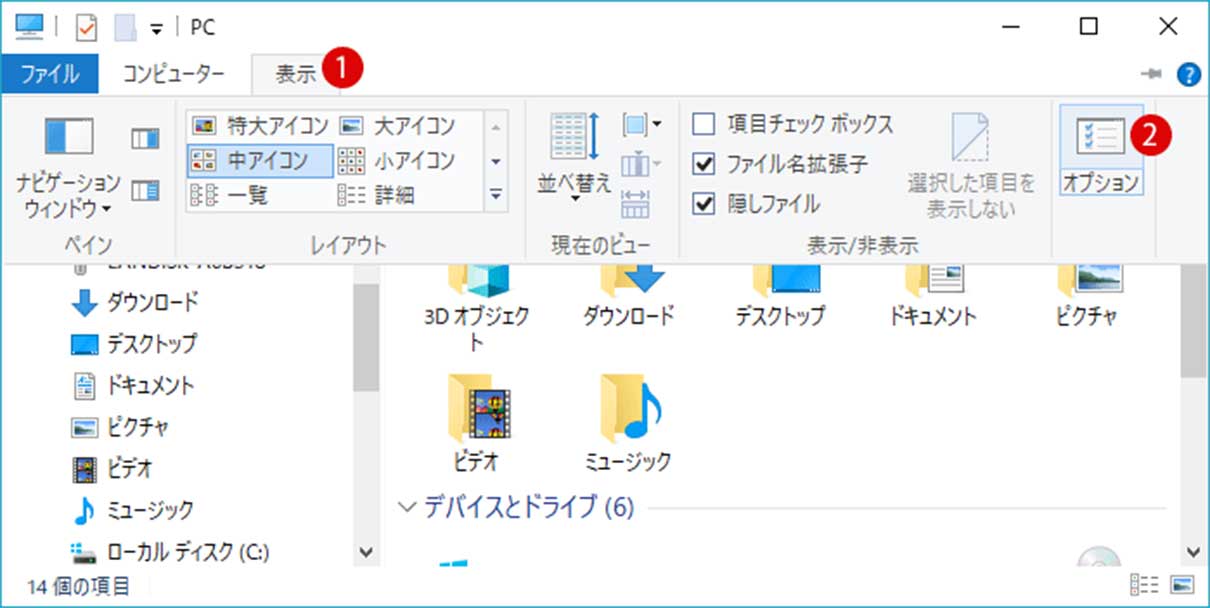Open the ミュージック folder in main pane

(x=629, y=422)
